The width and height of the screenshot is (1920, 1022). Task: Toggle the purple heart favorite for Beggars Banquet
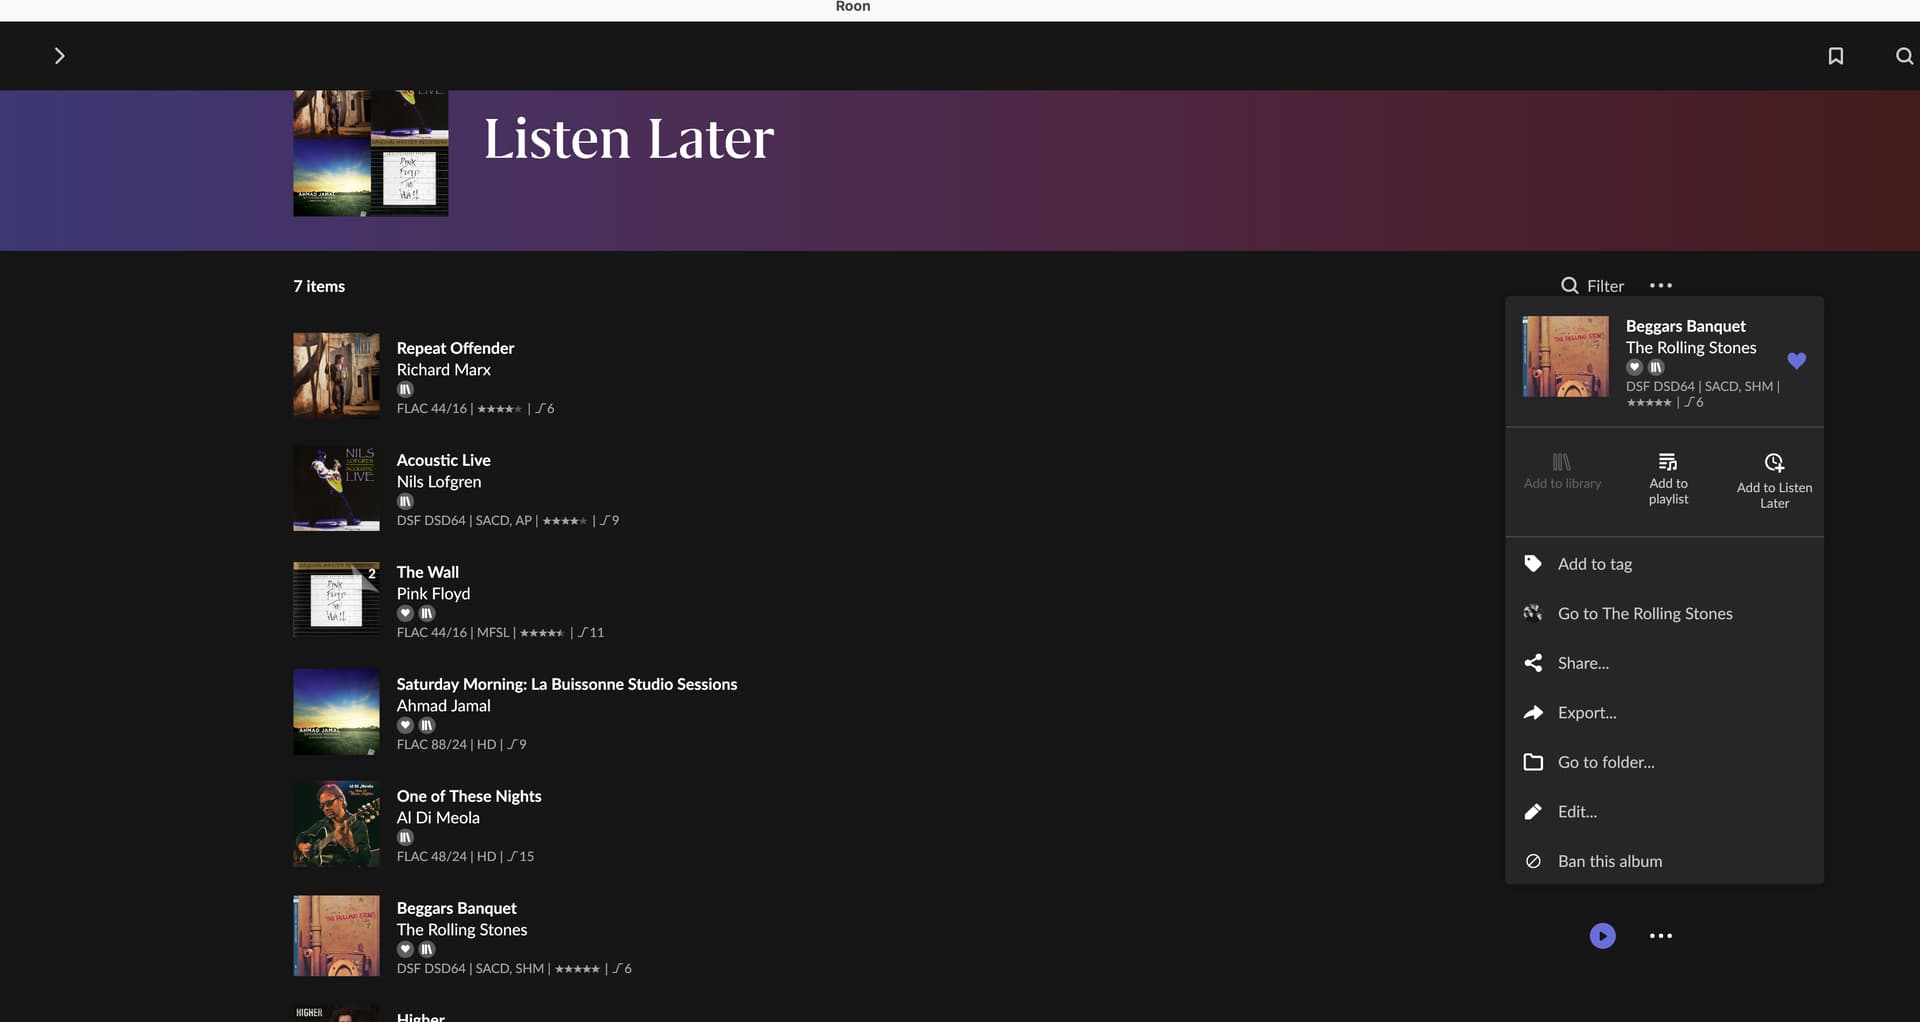1796,361
